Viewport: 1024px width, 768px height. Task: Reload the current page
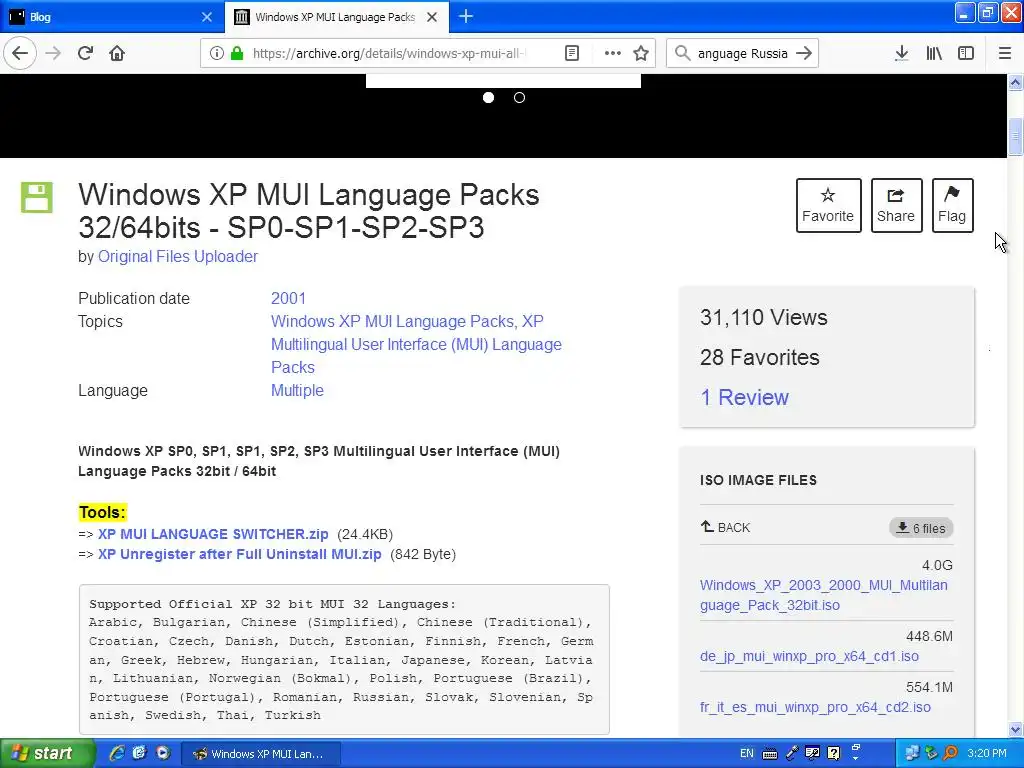(86, 53)
